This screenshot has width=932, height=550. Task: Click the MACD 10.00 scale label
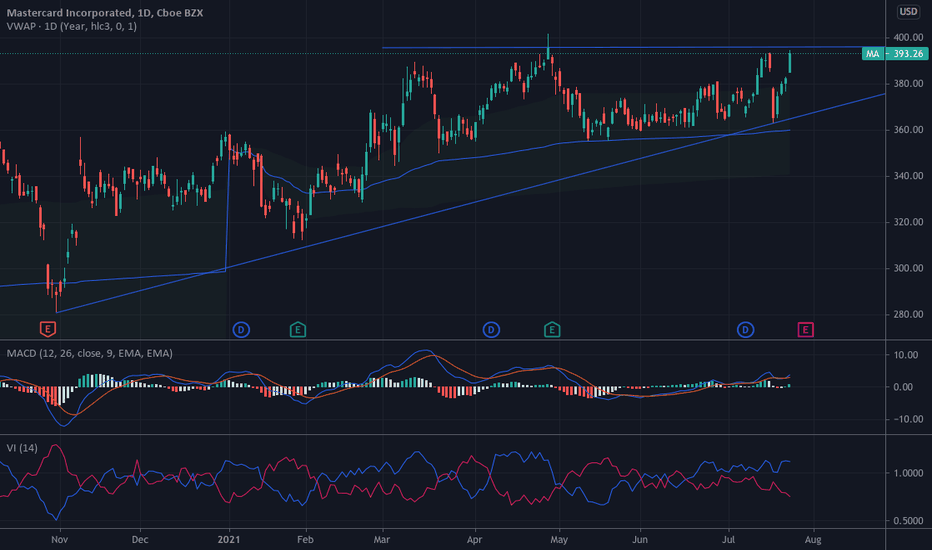906,355
